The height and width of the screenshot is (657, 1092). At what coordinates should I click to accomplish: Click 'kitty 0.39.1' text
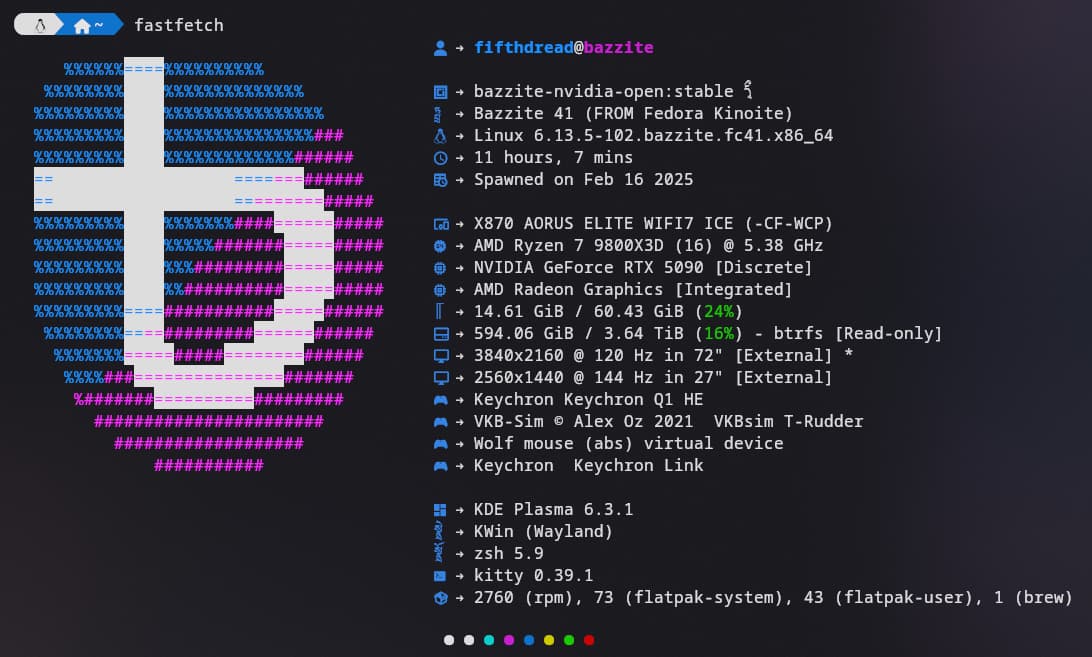(533, 575)
